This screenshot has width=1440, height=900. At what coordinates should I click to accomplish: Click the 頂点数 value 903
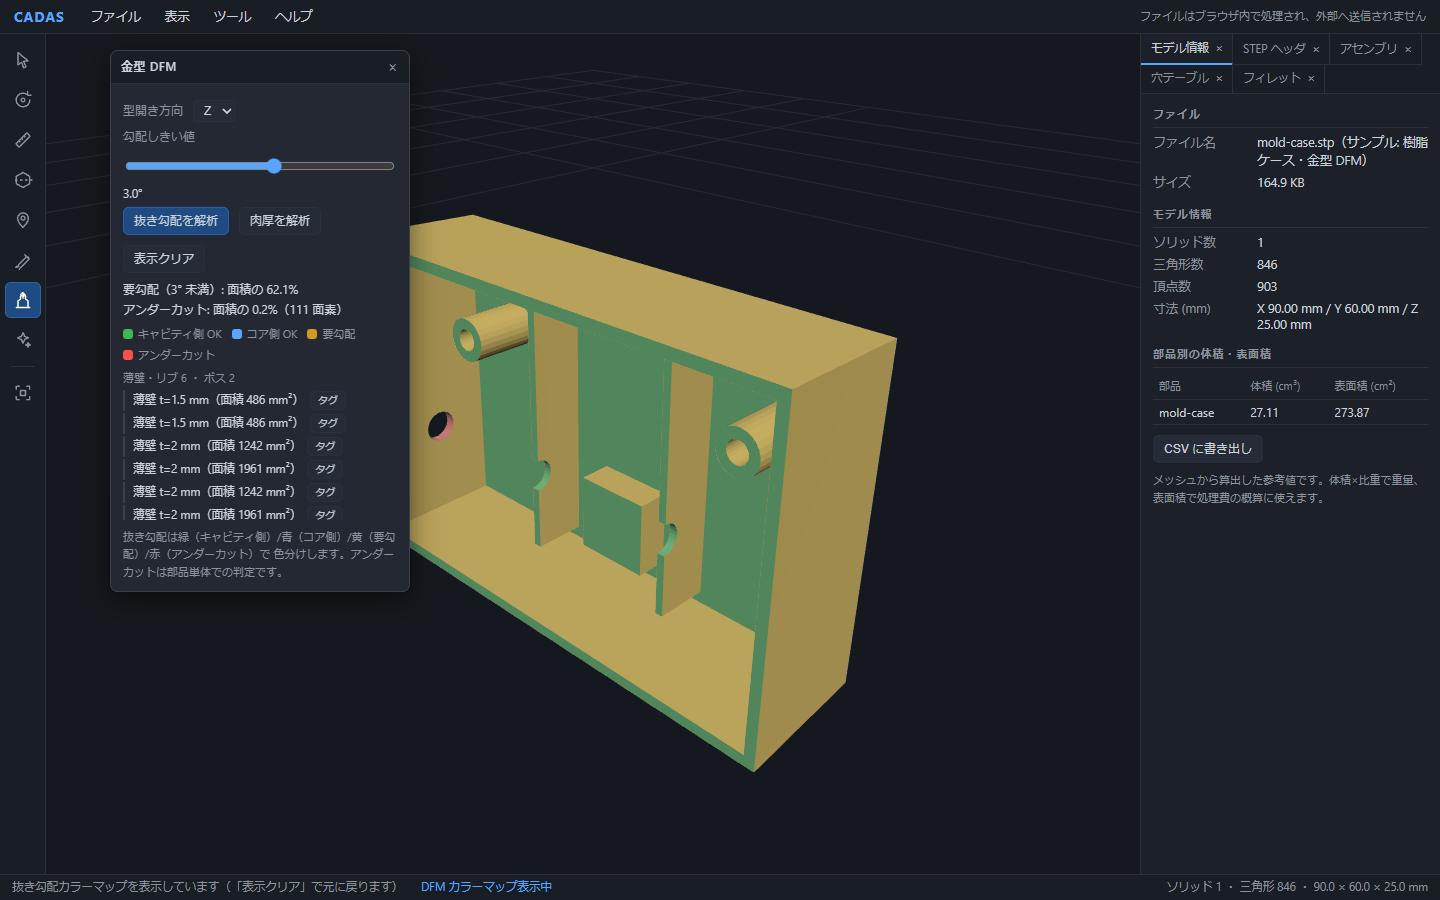pyautogui.click(x=1267, y=287)
